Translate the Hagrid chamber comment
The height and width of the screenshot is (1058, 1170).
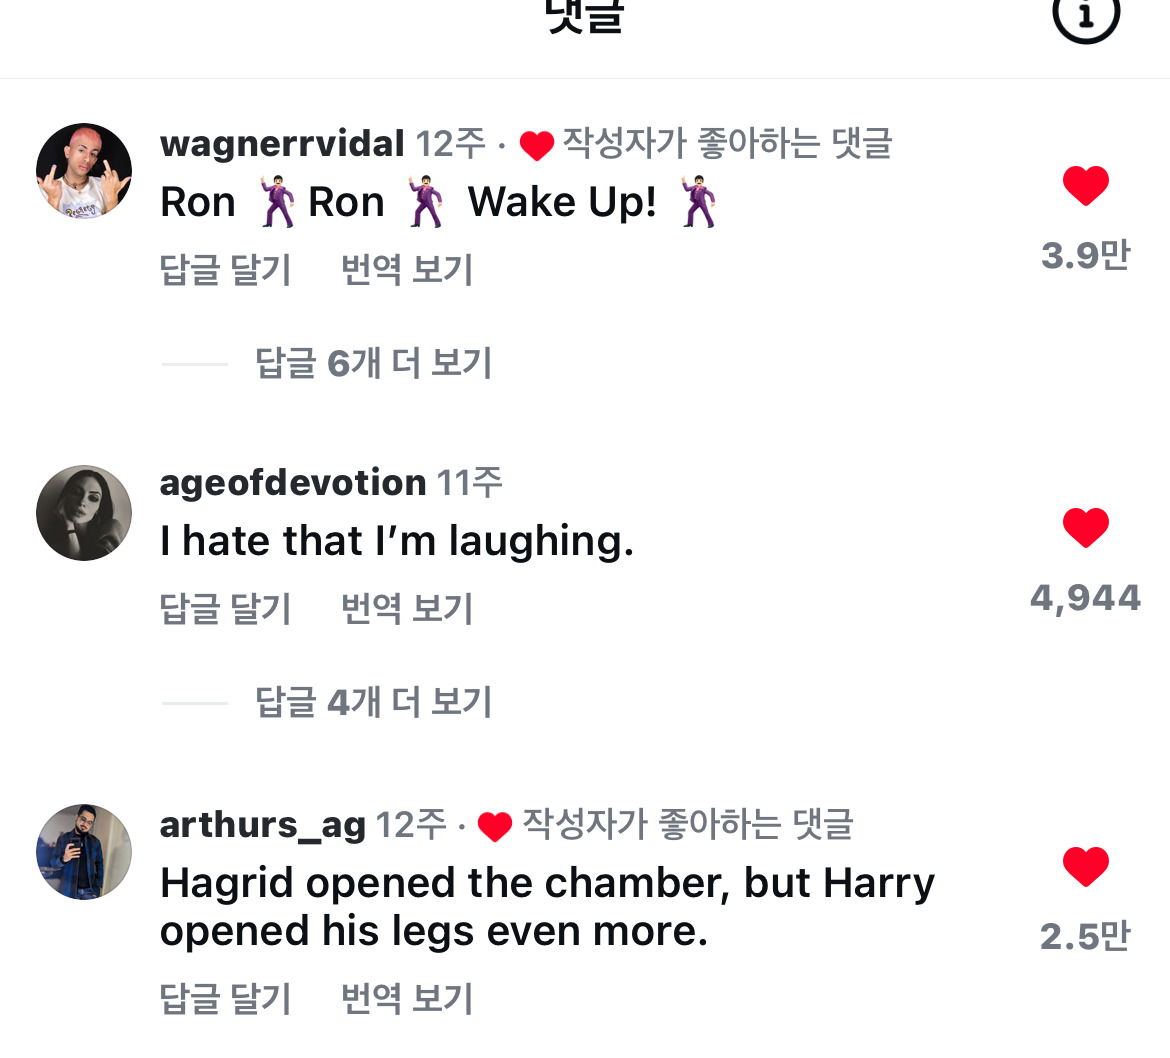(x=406, y=999)
